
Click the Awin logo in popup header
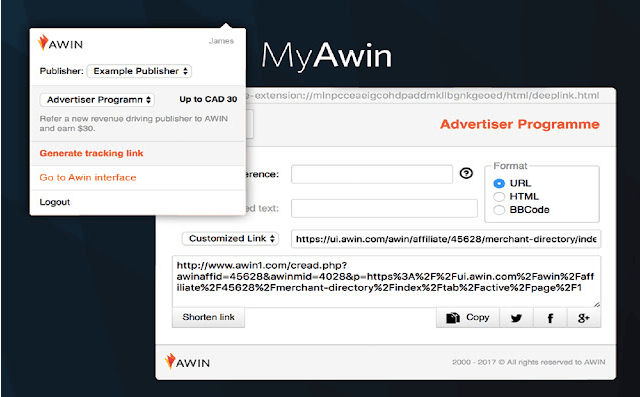pyautogui.click(x=60, y=43)
